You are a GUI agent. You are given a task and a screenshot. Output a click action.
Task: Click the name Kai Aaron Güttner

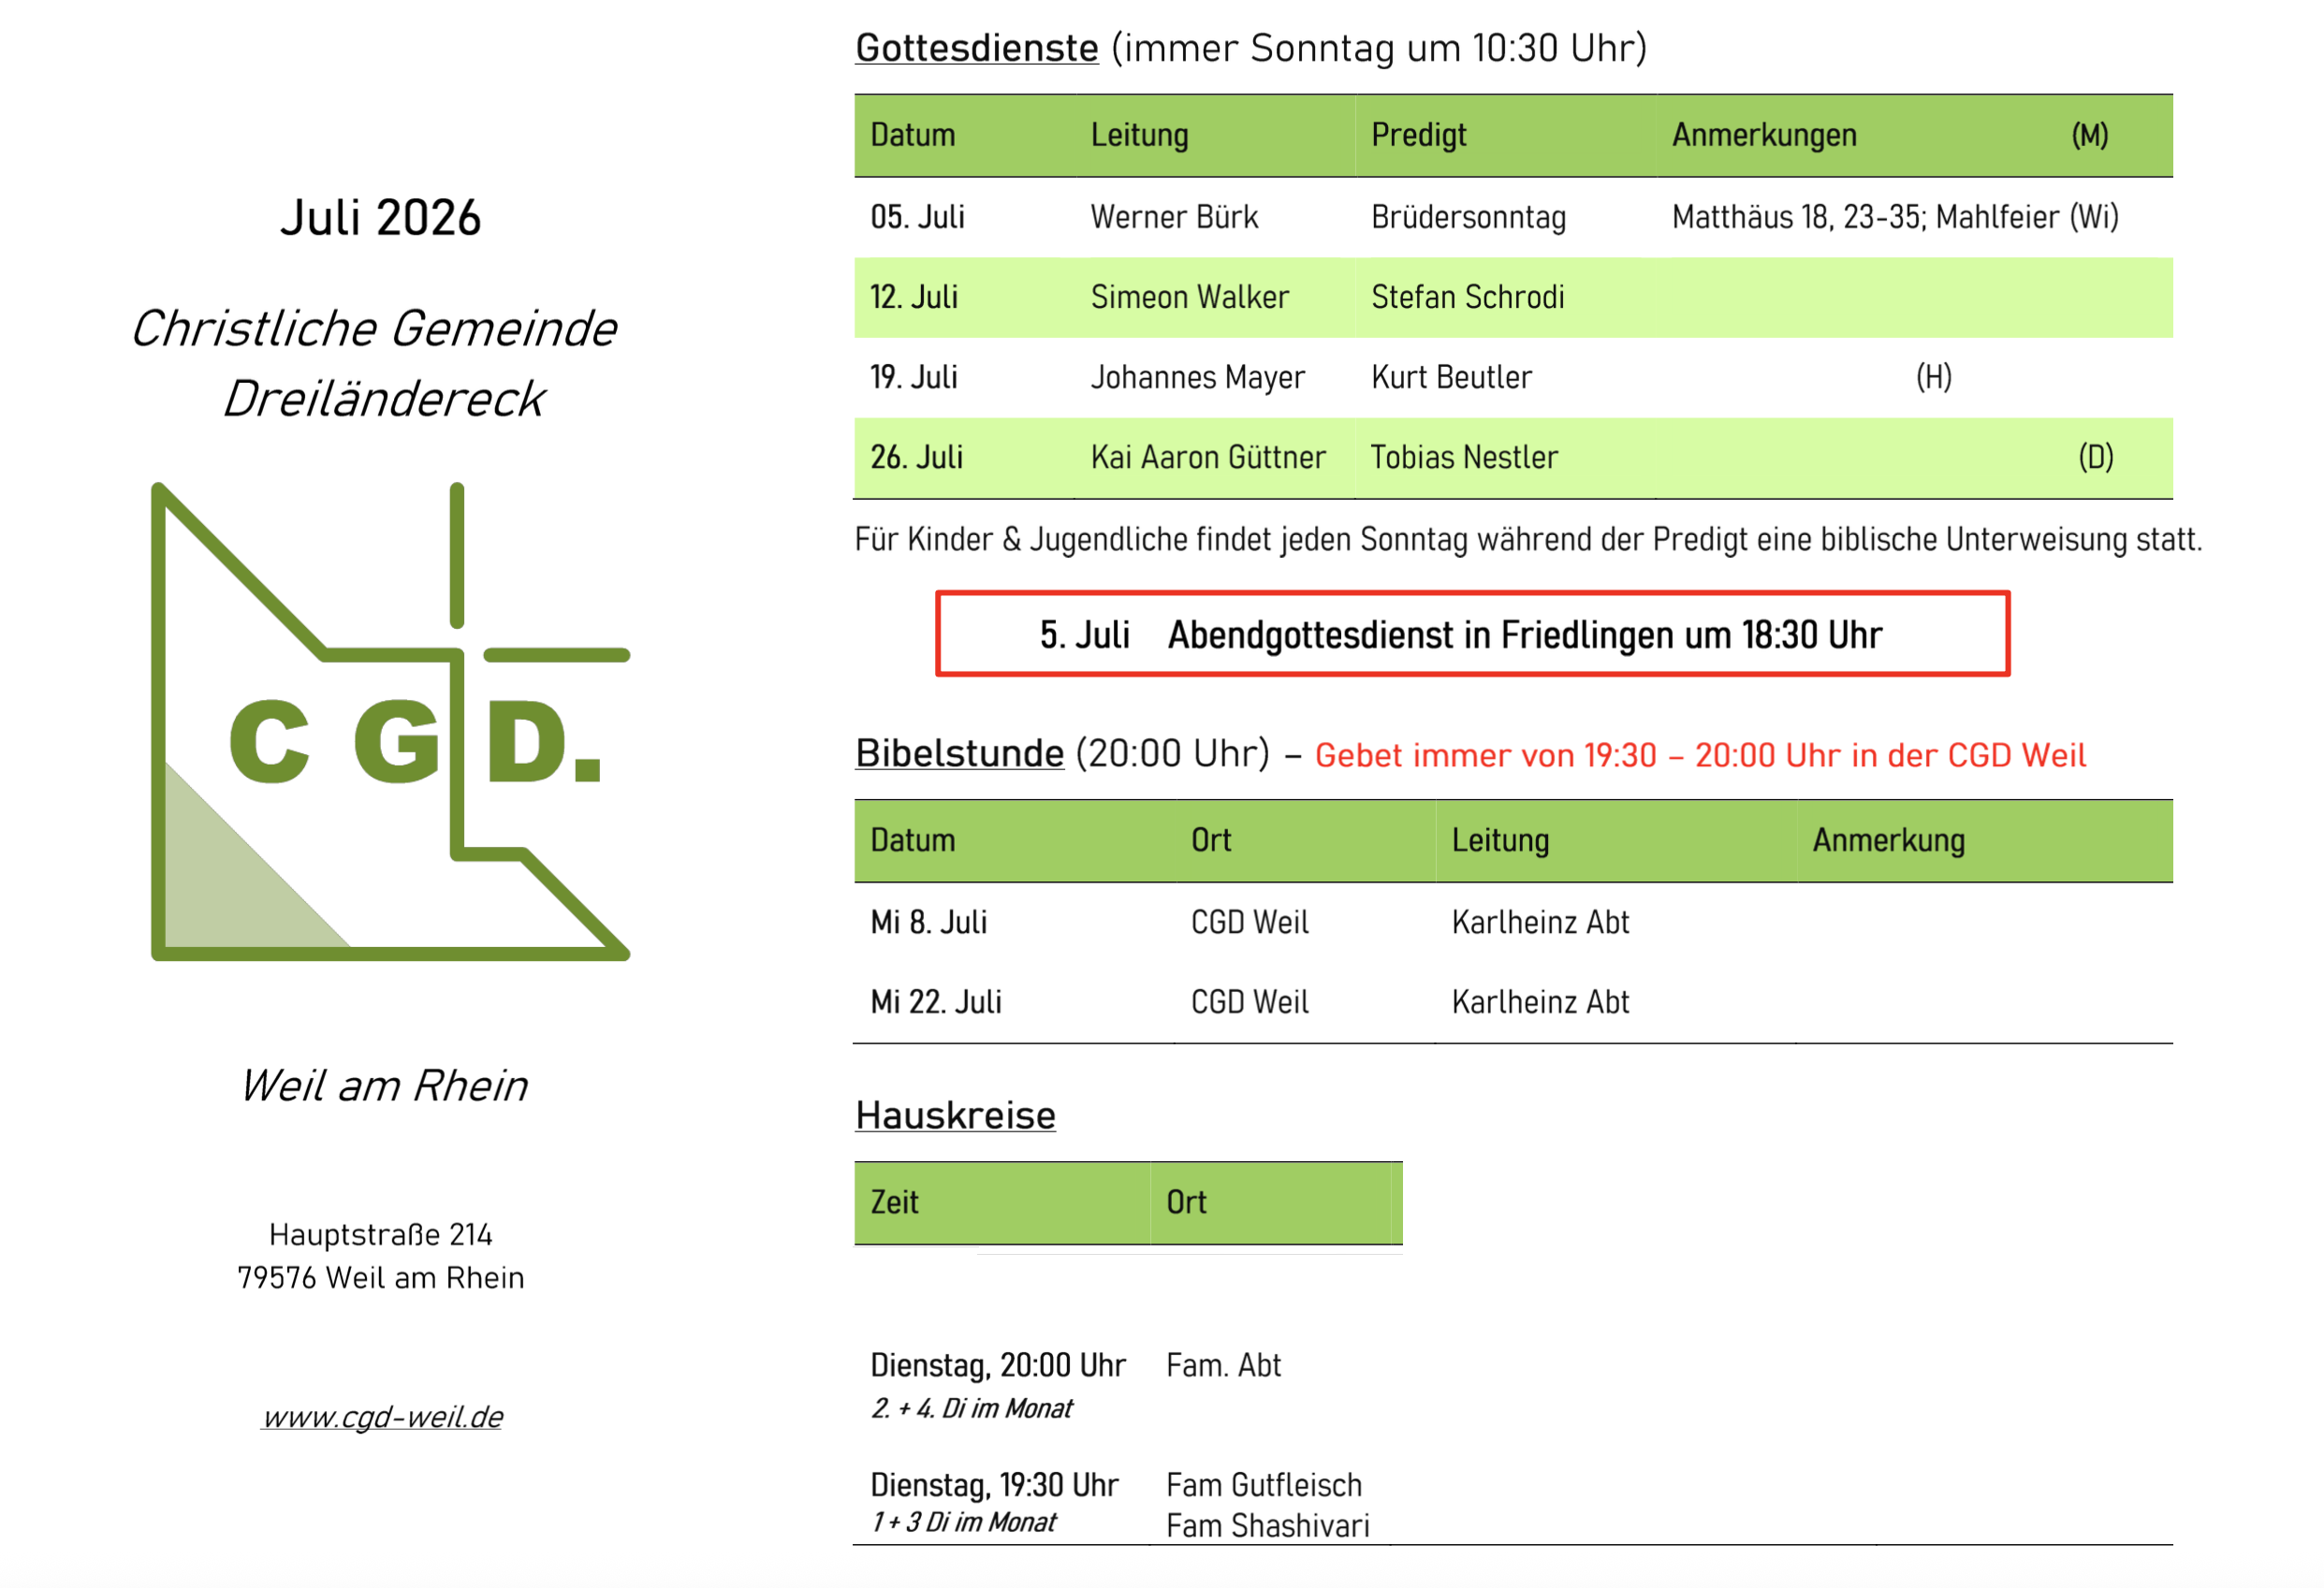1207,457
